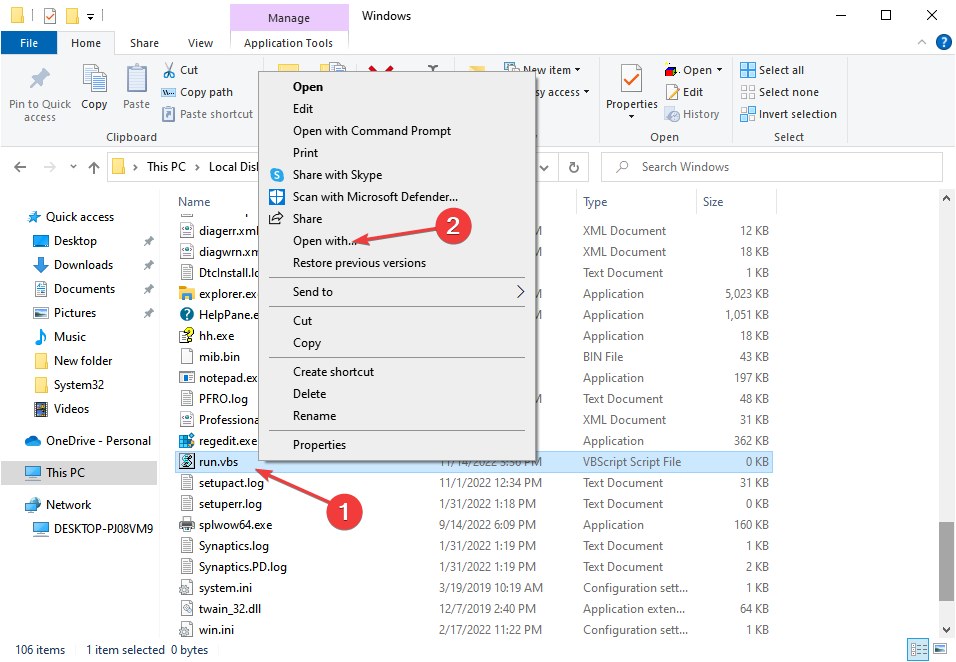Click the Edit icon in the Open group
Viewport: 956px width, 662px height.
coord(672,92)
